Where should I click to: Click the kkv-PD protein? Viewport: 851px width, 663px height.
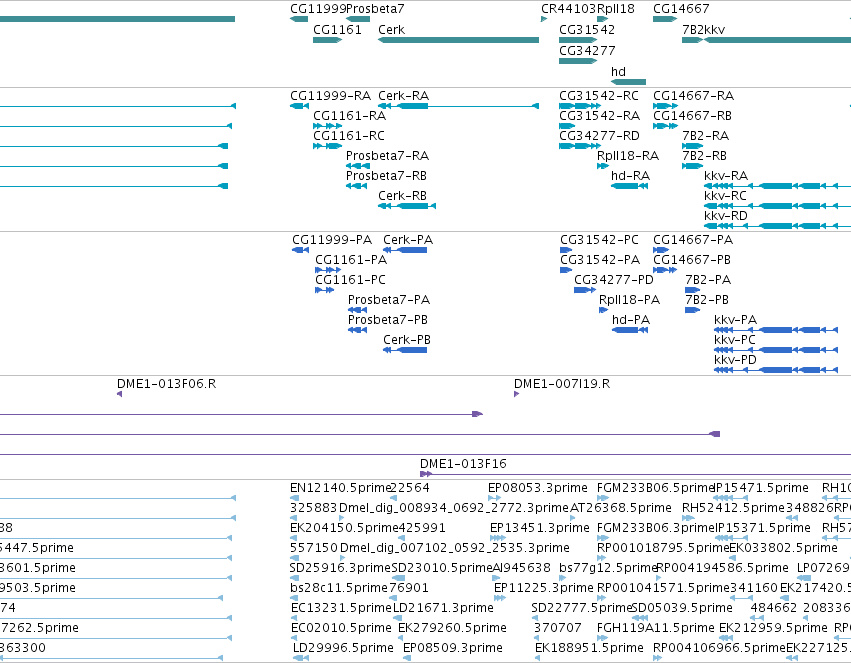(x=776, y=370)
